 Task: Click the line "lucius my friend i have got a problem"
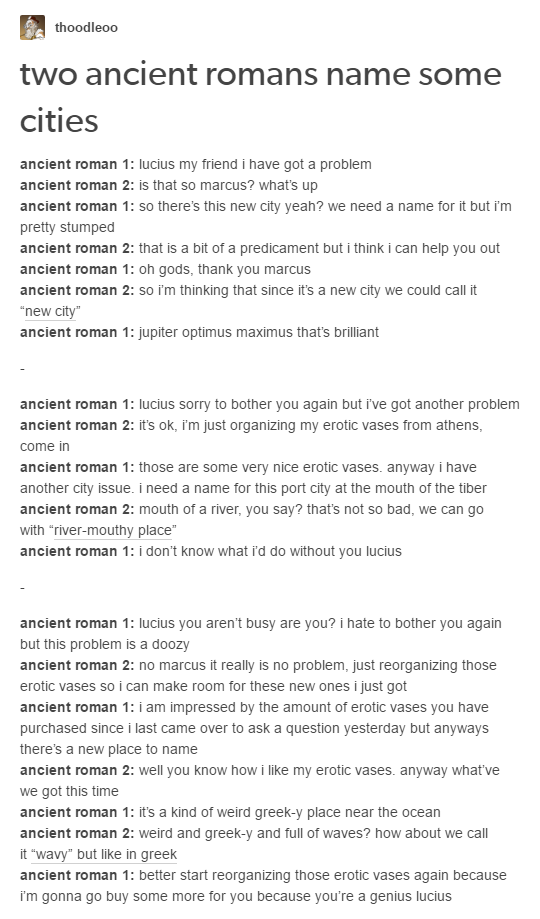pyautogui.click(x=255, y=164)
